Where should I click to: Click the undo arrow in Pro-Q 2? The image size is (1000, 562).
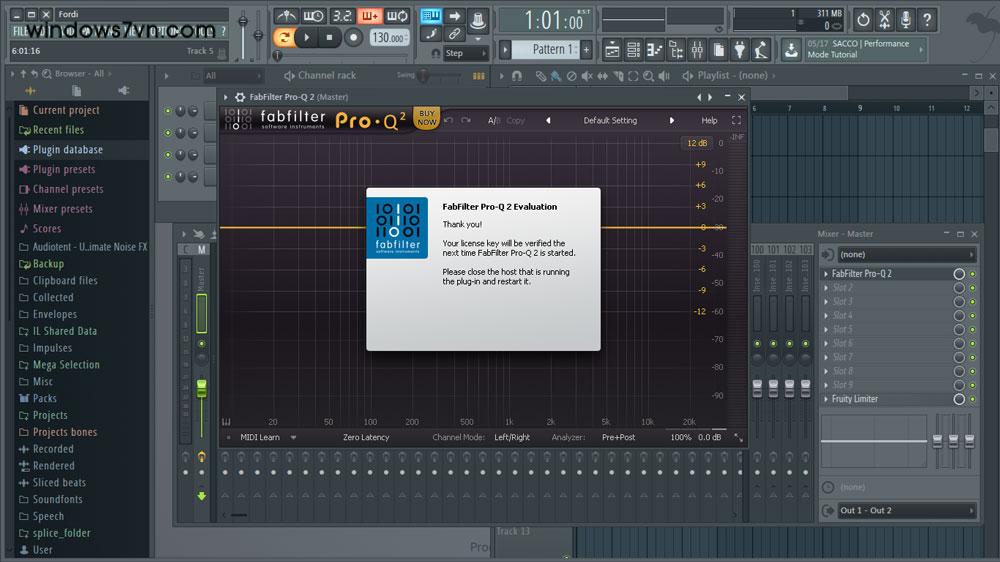pos(449,121)
